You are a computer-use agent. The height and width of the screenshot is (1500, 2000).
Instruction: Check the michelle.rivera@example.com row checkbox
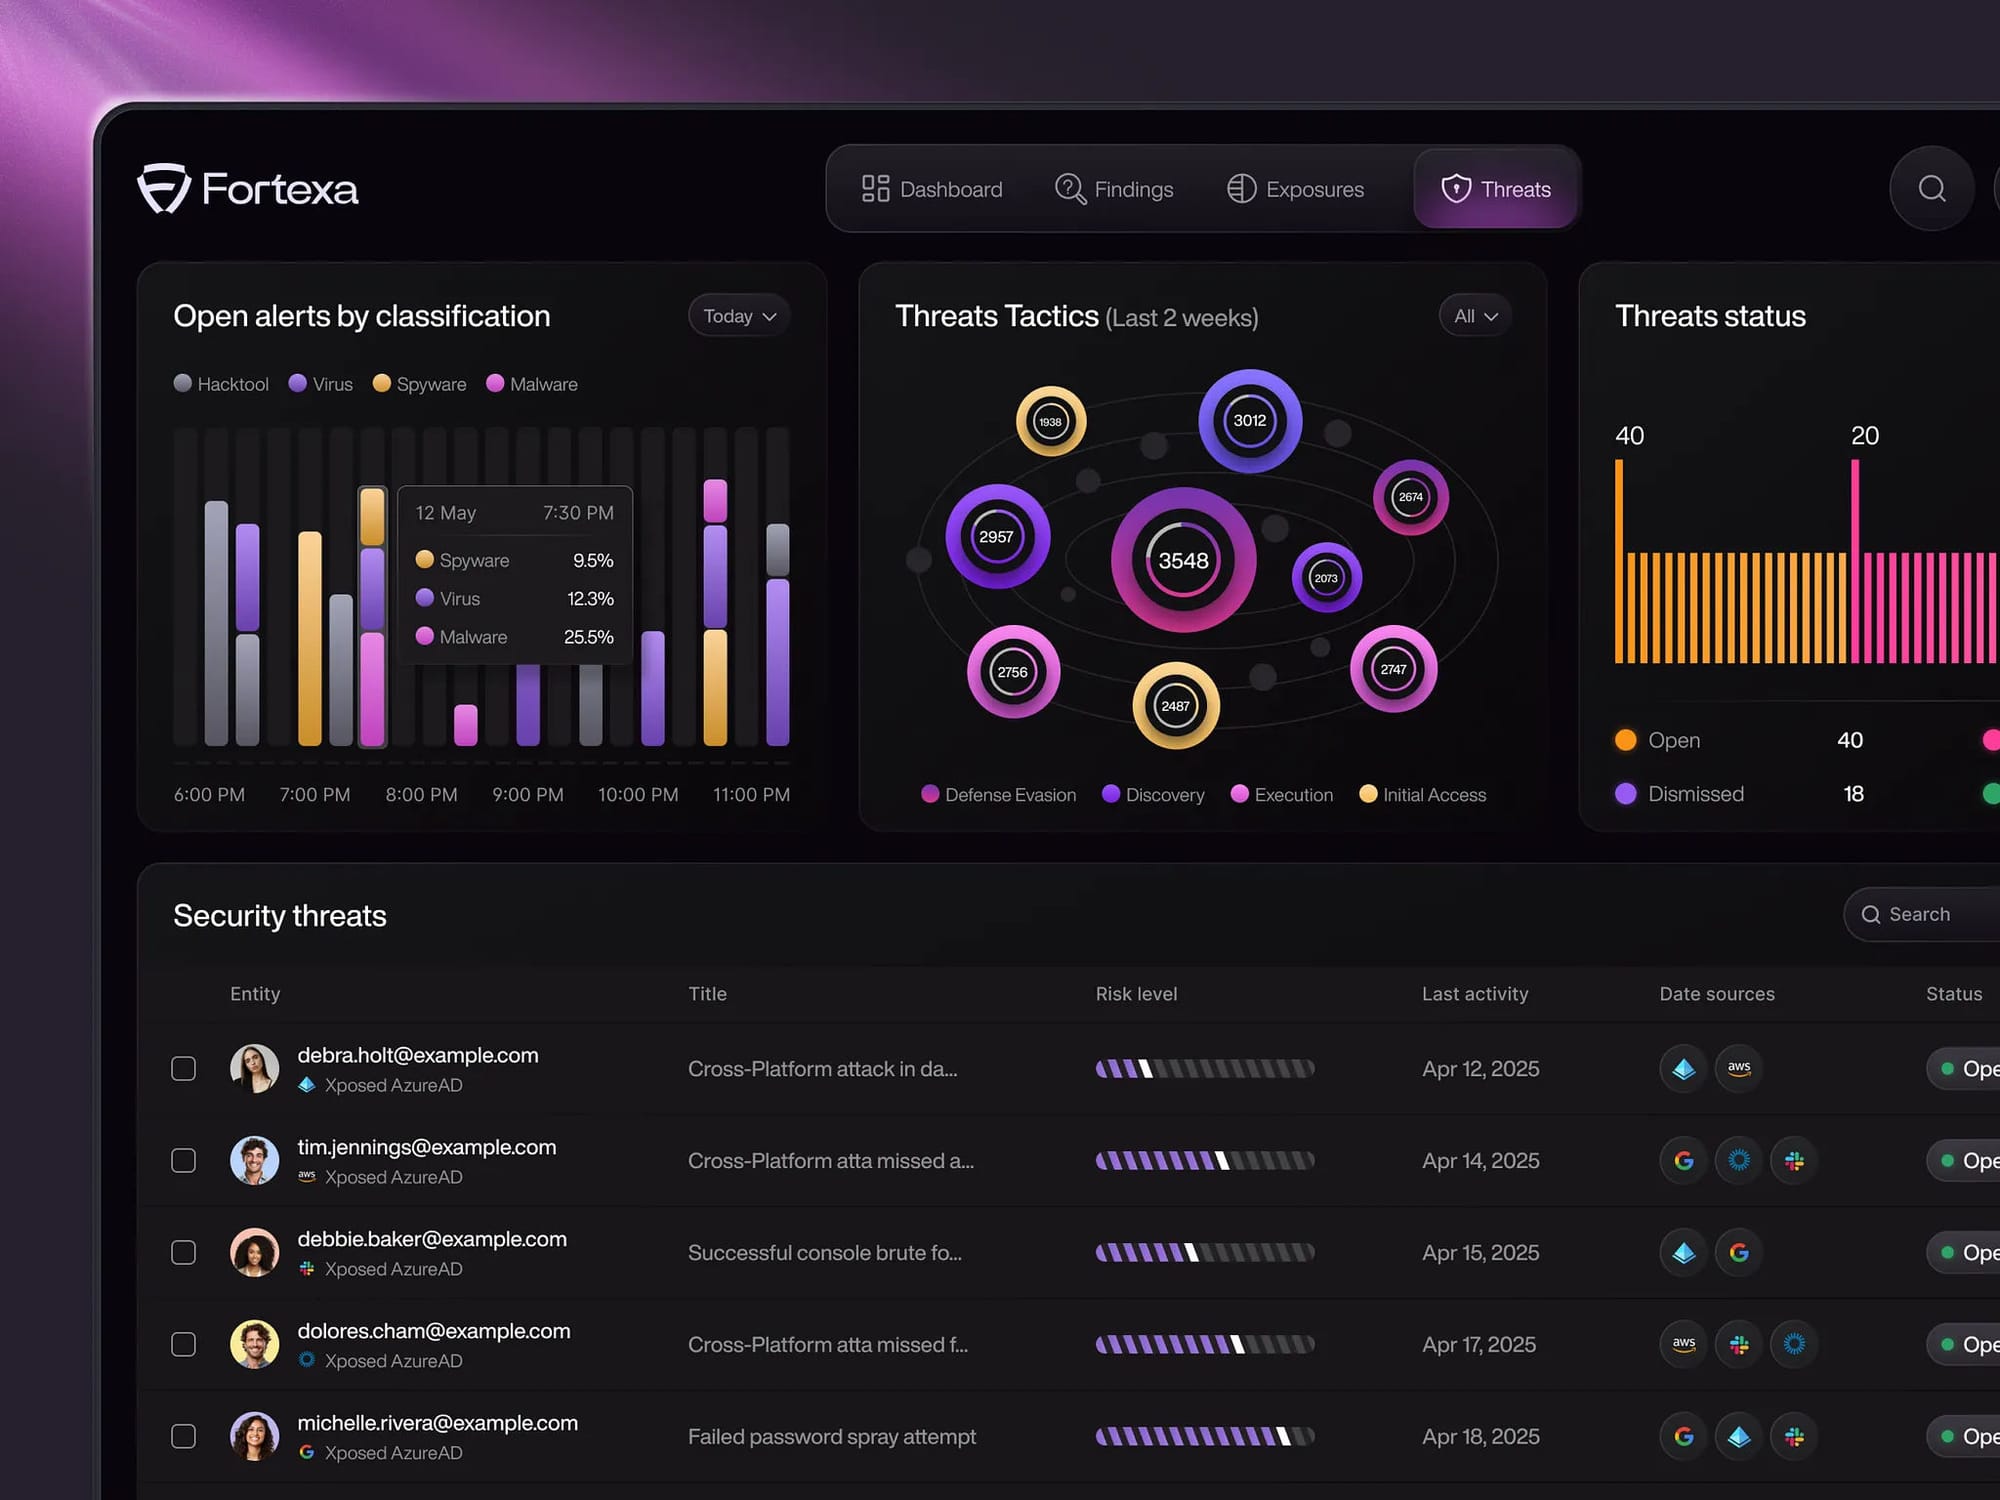coord(183,1436)
